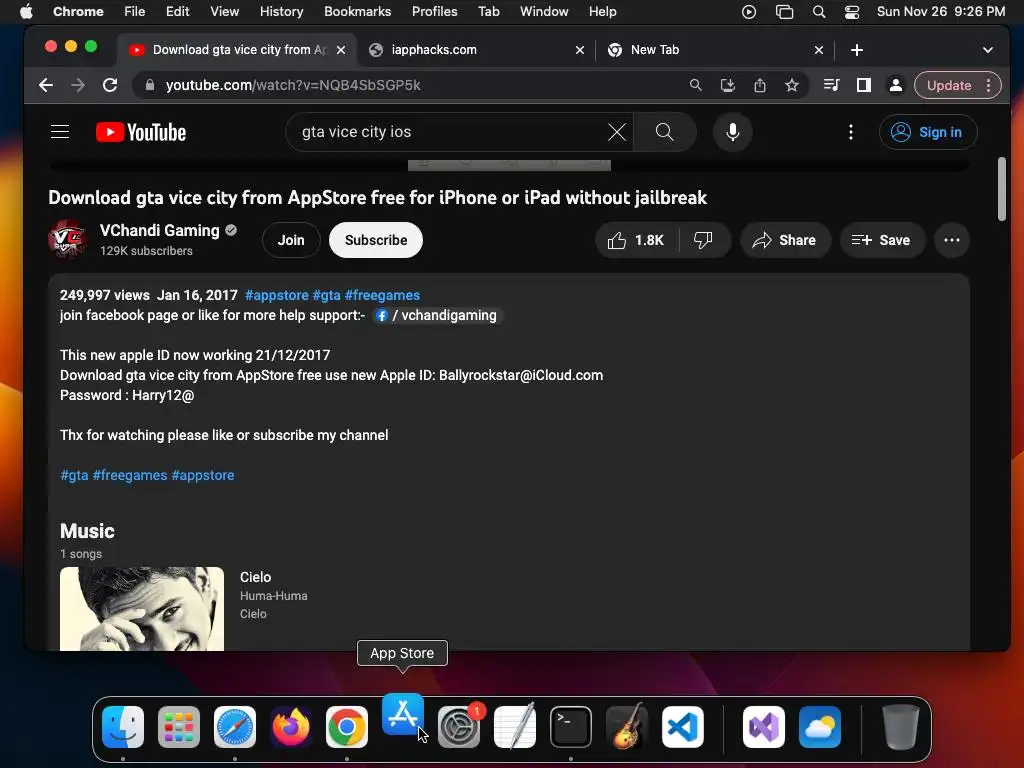Screen dimensions: 1024x768
Task: Save video to a playlist
Action: click(882, 240)
